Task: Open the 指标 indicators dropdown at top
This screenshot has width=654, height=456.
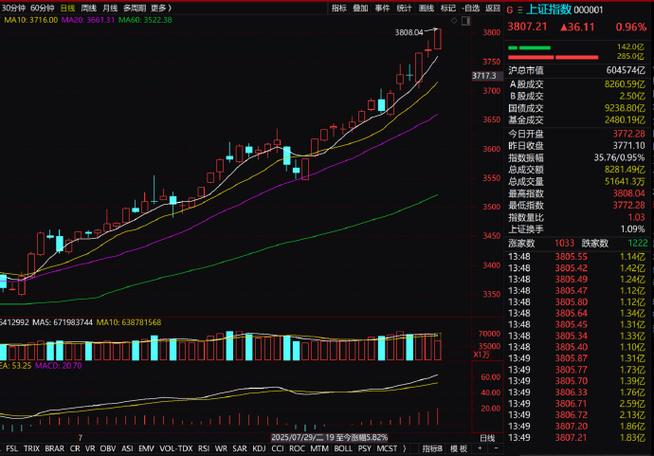Action: click(x=340, y=7)
